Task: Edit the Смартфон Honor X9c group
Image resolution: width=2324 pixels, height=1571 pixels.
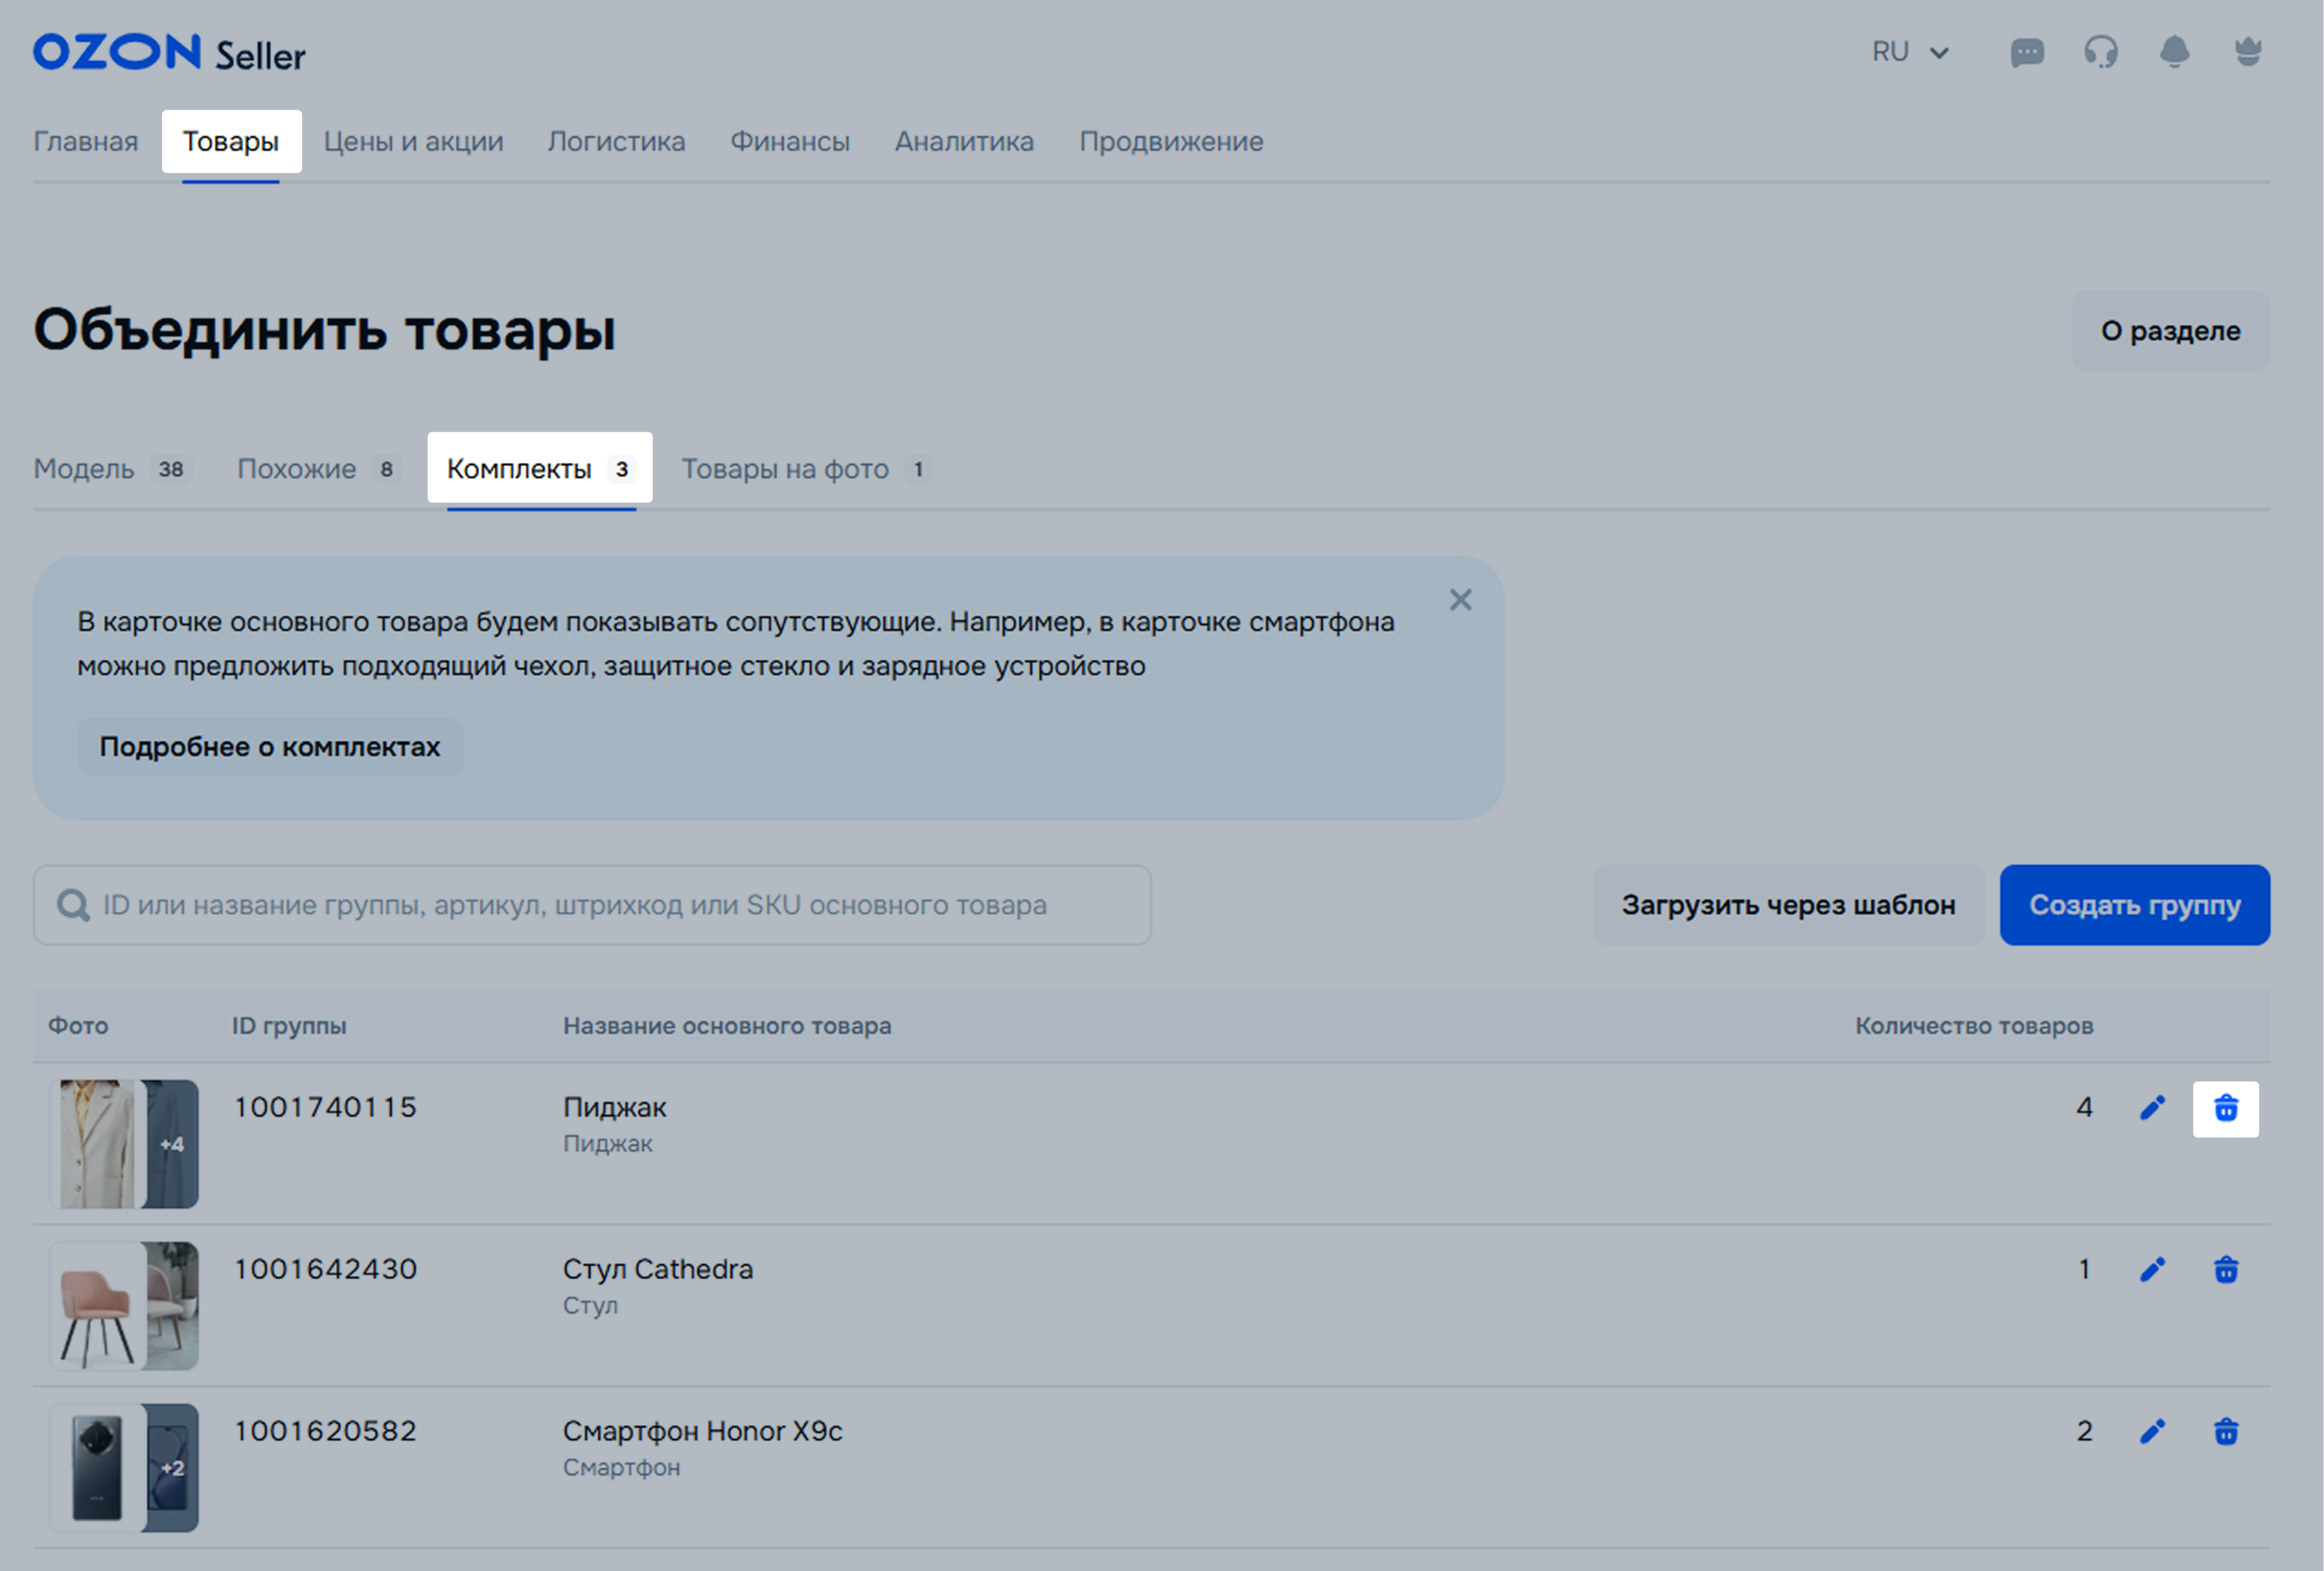Action: point(2152,1432)
